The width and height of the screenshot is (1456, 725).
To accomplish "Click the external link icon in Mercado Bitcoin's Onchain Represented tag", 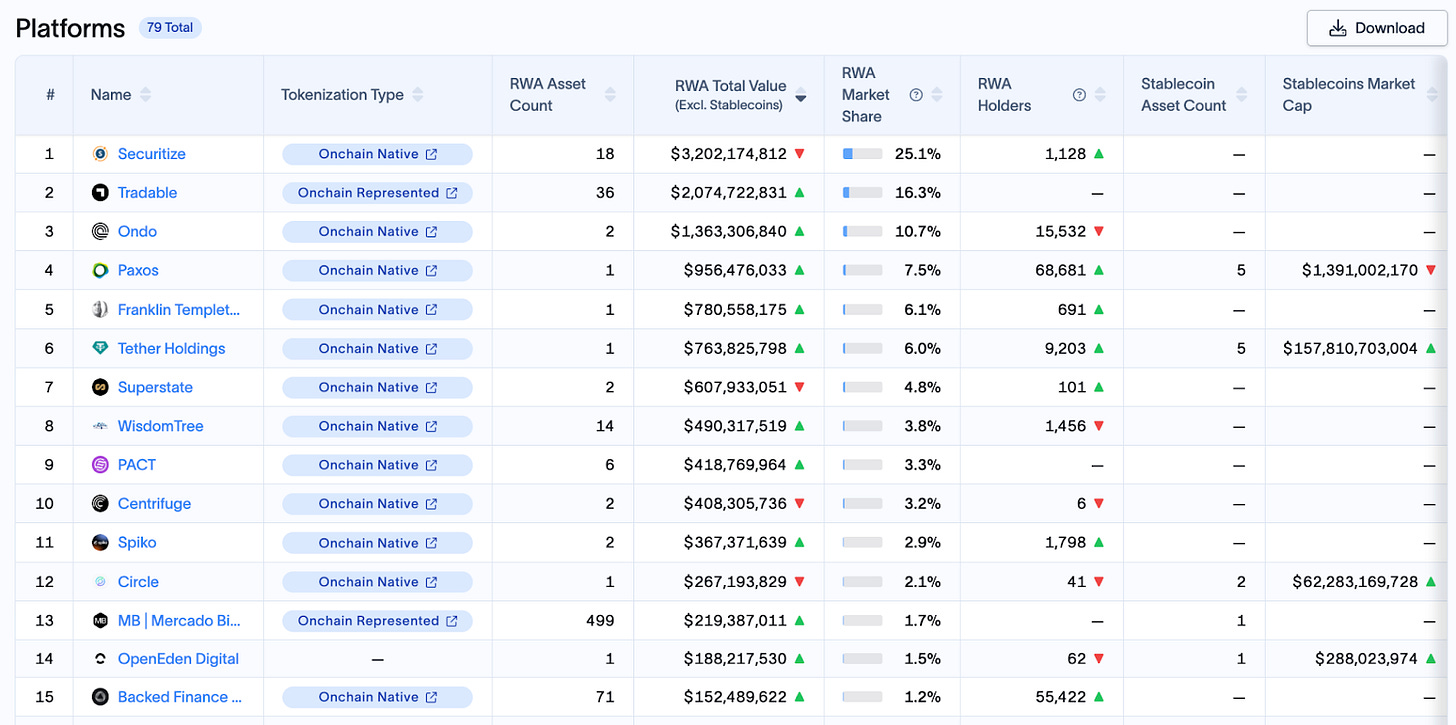I will pos(452,621).
